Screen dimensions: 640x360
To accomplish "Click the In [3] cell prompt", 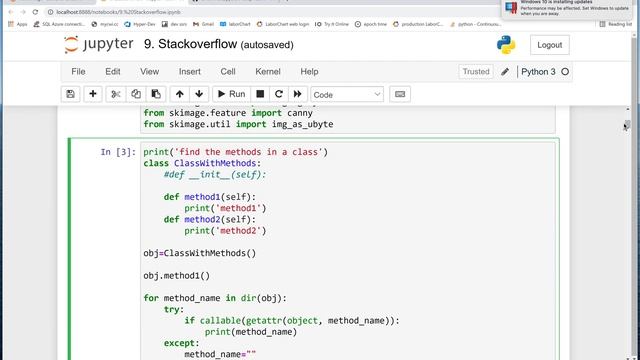I will [118, 152].
